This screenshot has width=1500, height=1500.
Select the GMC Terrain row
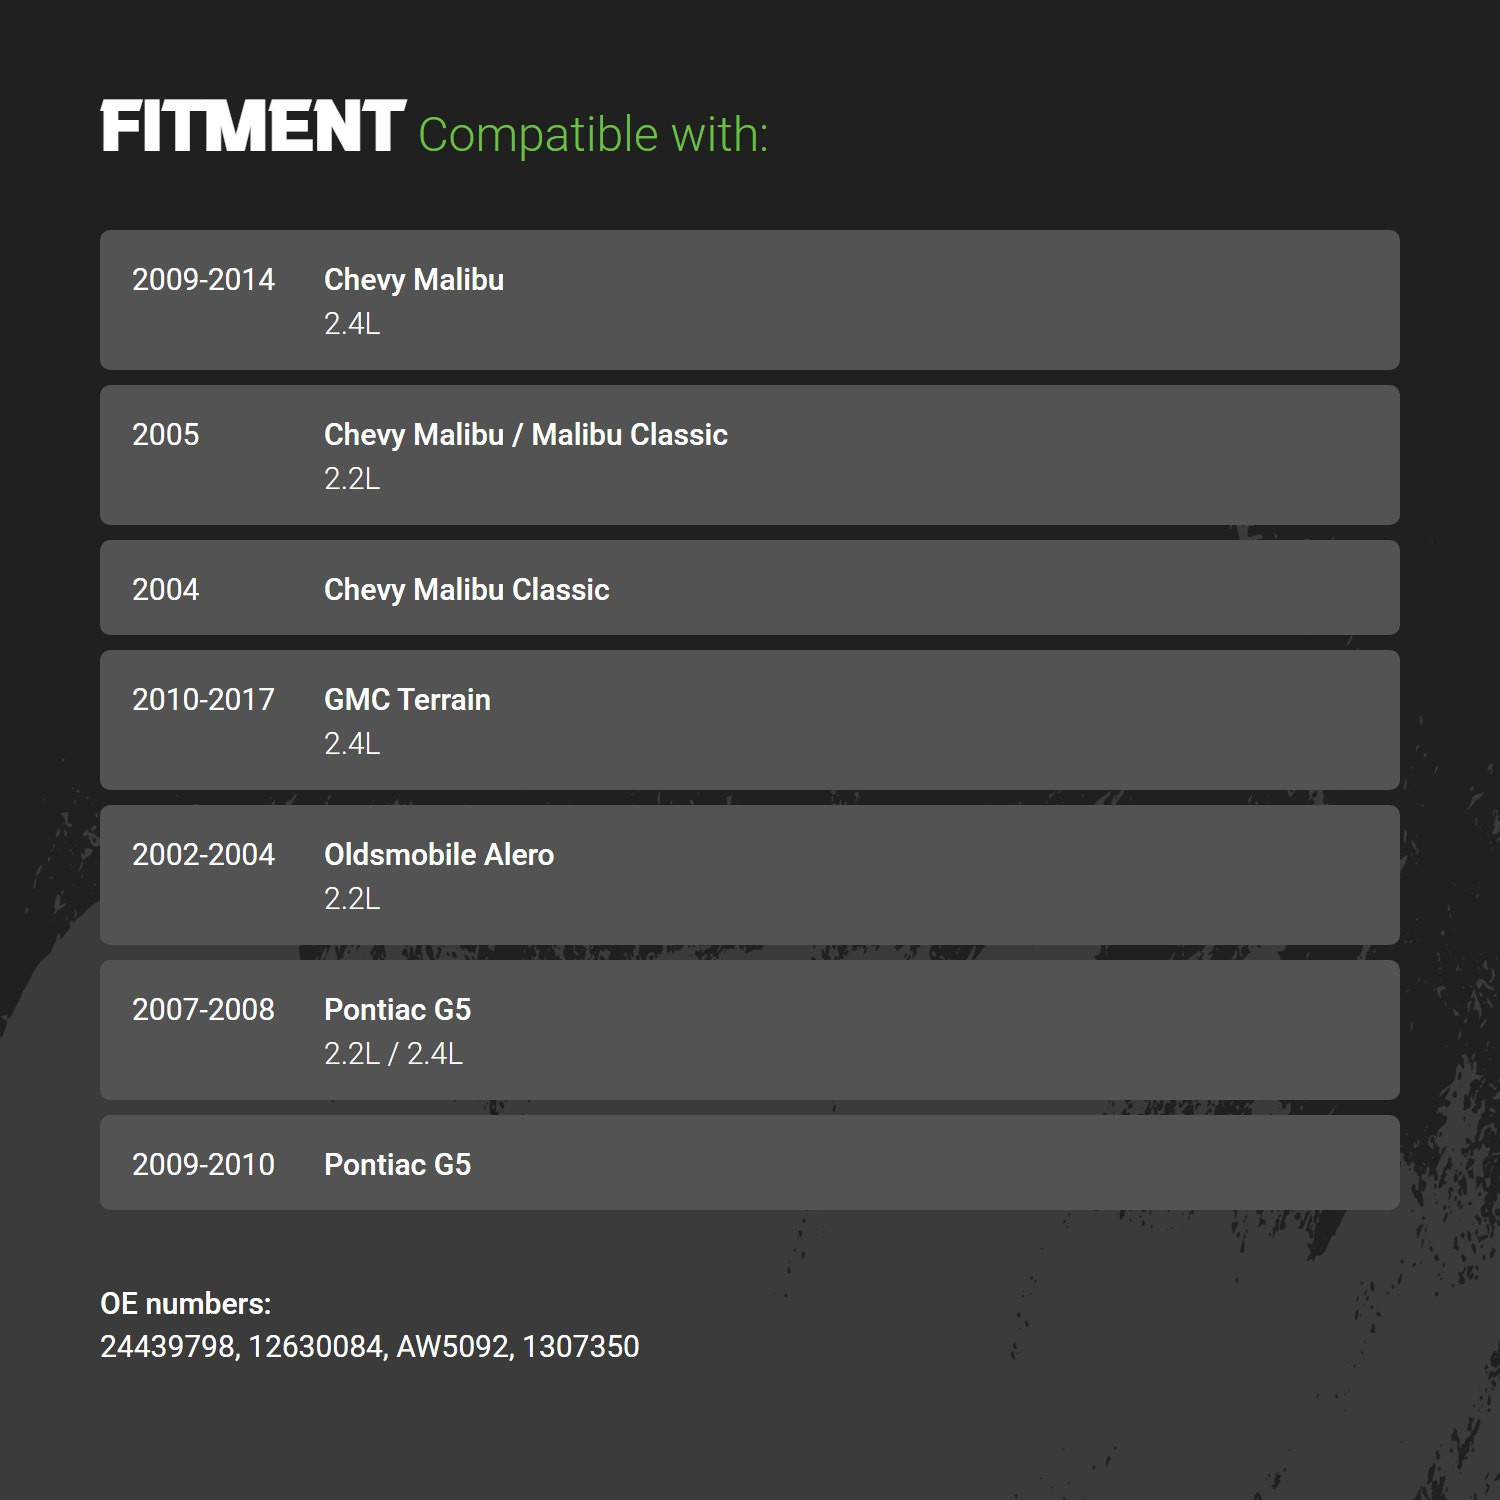750,720
